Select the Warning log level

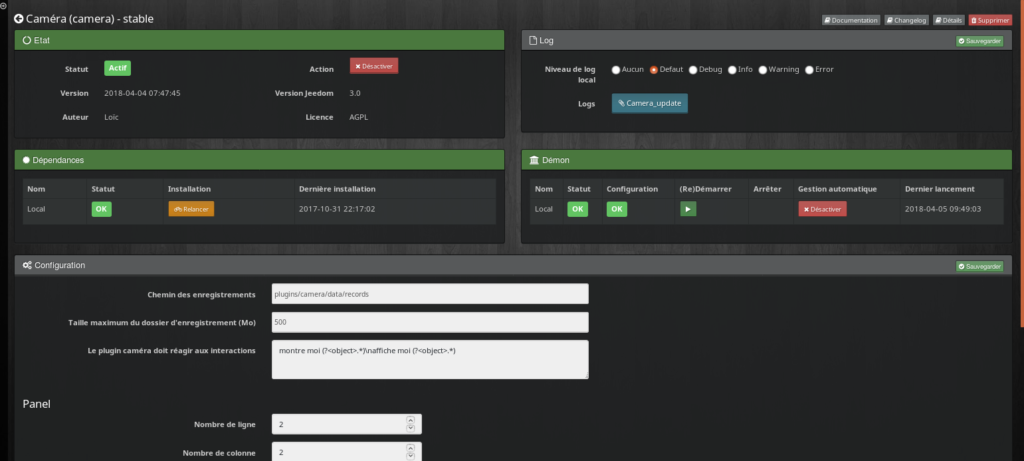762,70
